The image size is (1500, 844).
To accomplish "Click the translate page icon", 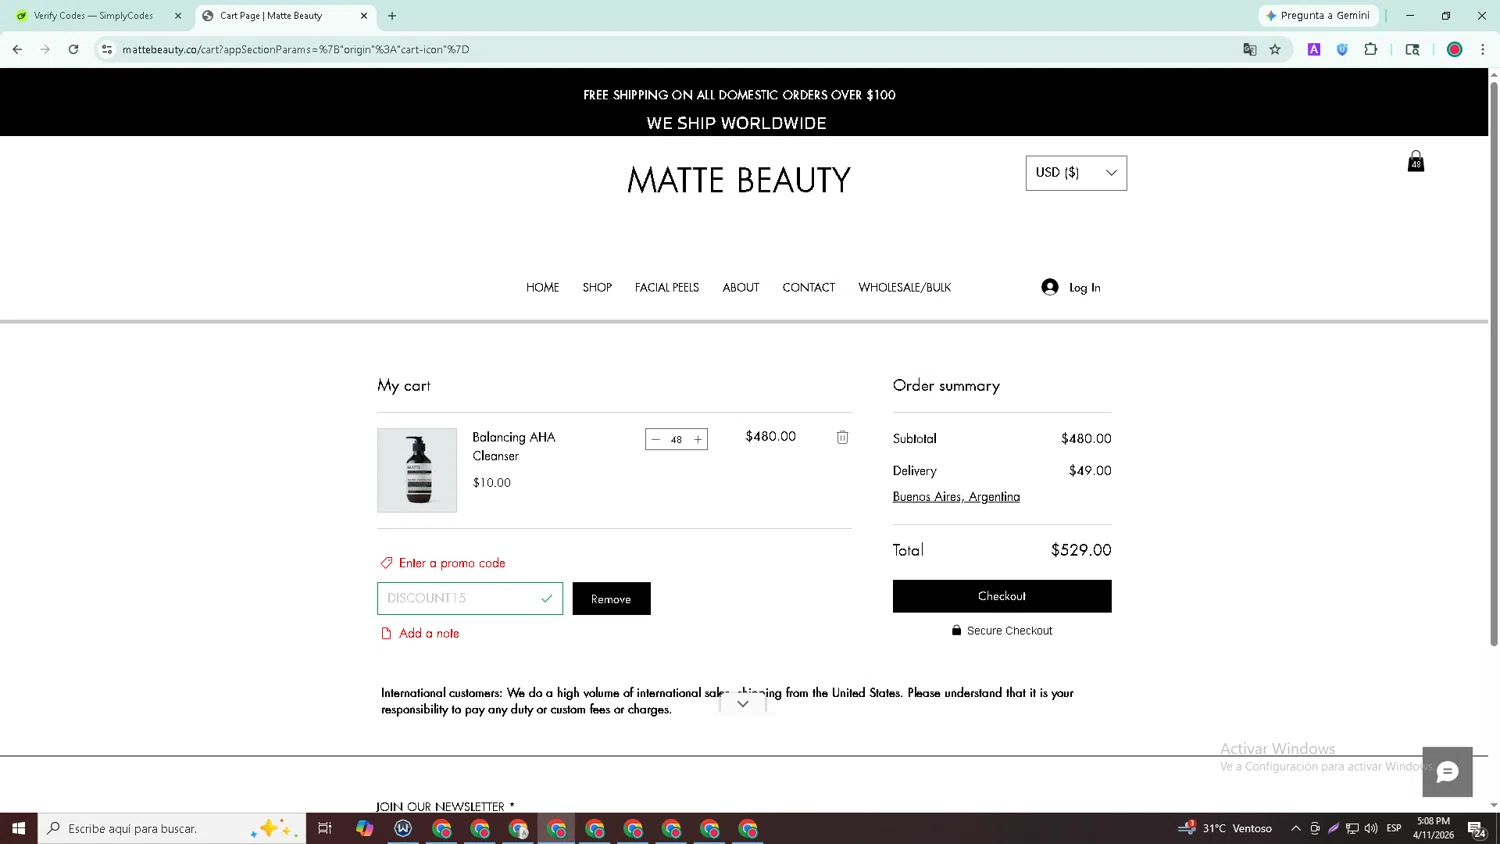I will pyautogui.click(x=1250, y=49).
